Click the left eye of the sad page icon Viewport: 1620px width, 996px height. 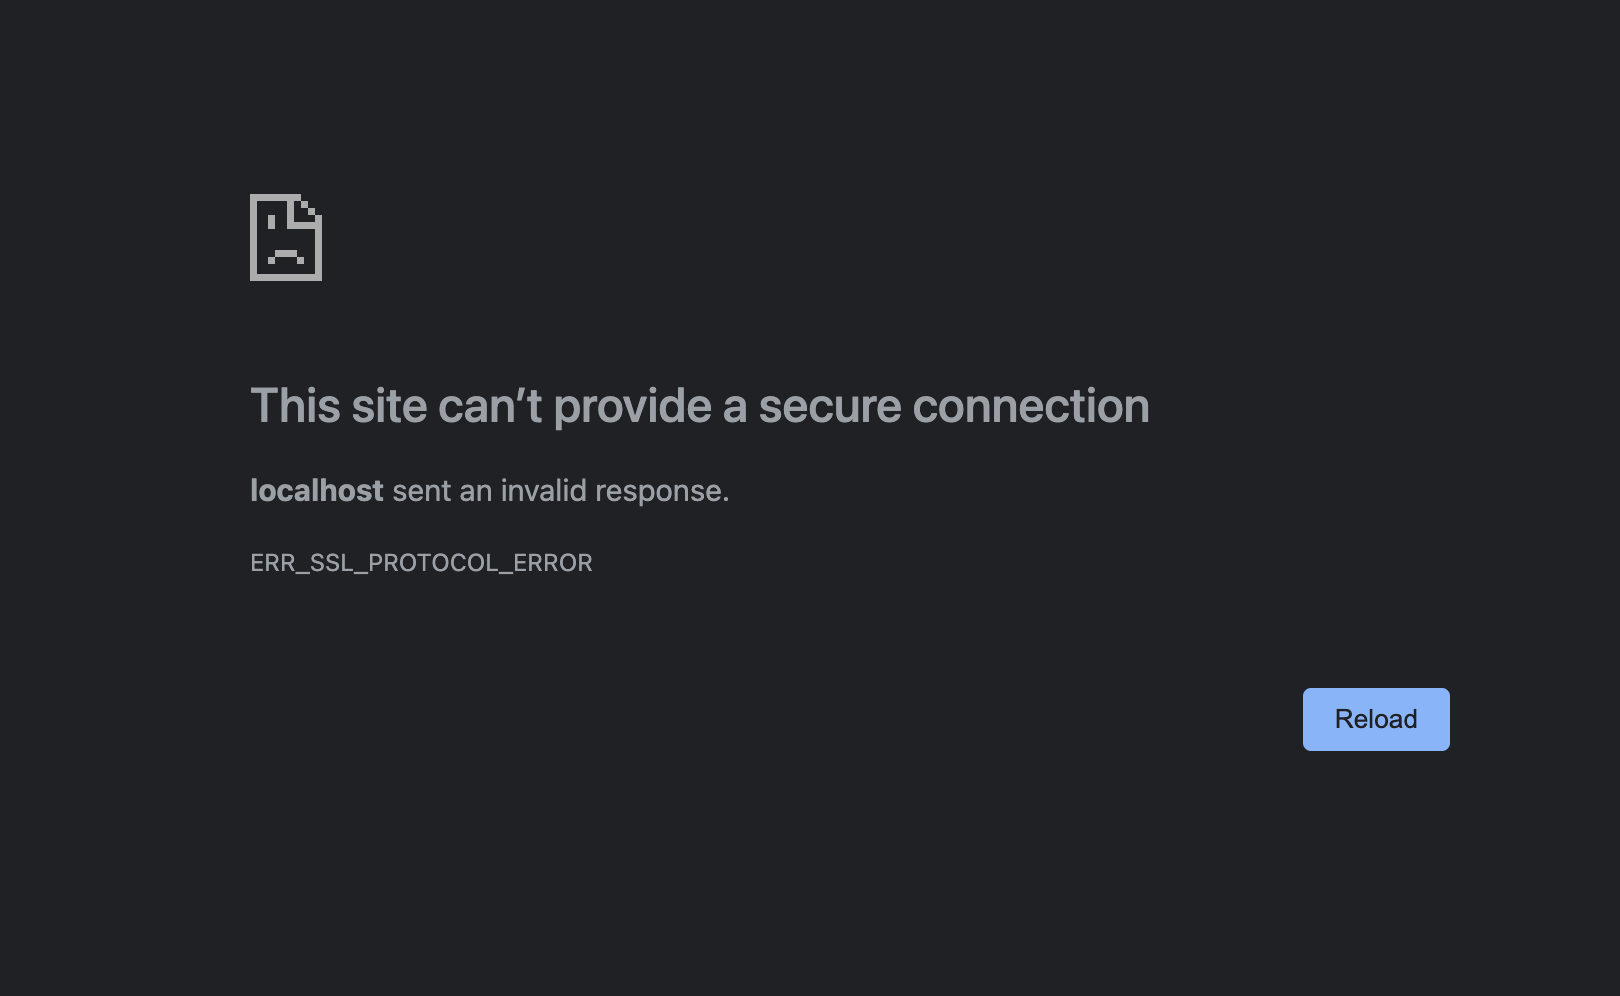click(271, 222)
